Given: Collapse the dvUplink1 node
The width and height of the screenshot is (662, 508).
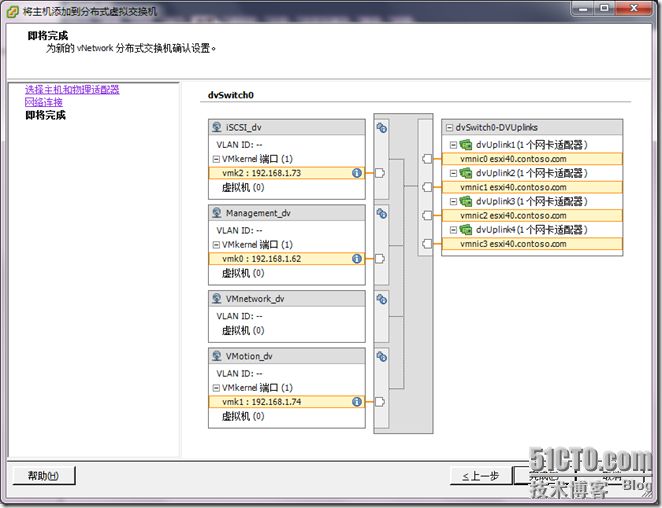Looking at the screenshot, I should coord(453,145).
